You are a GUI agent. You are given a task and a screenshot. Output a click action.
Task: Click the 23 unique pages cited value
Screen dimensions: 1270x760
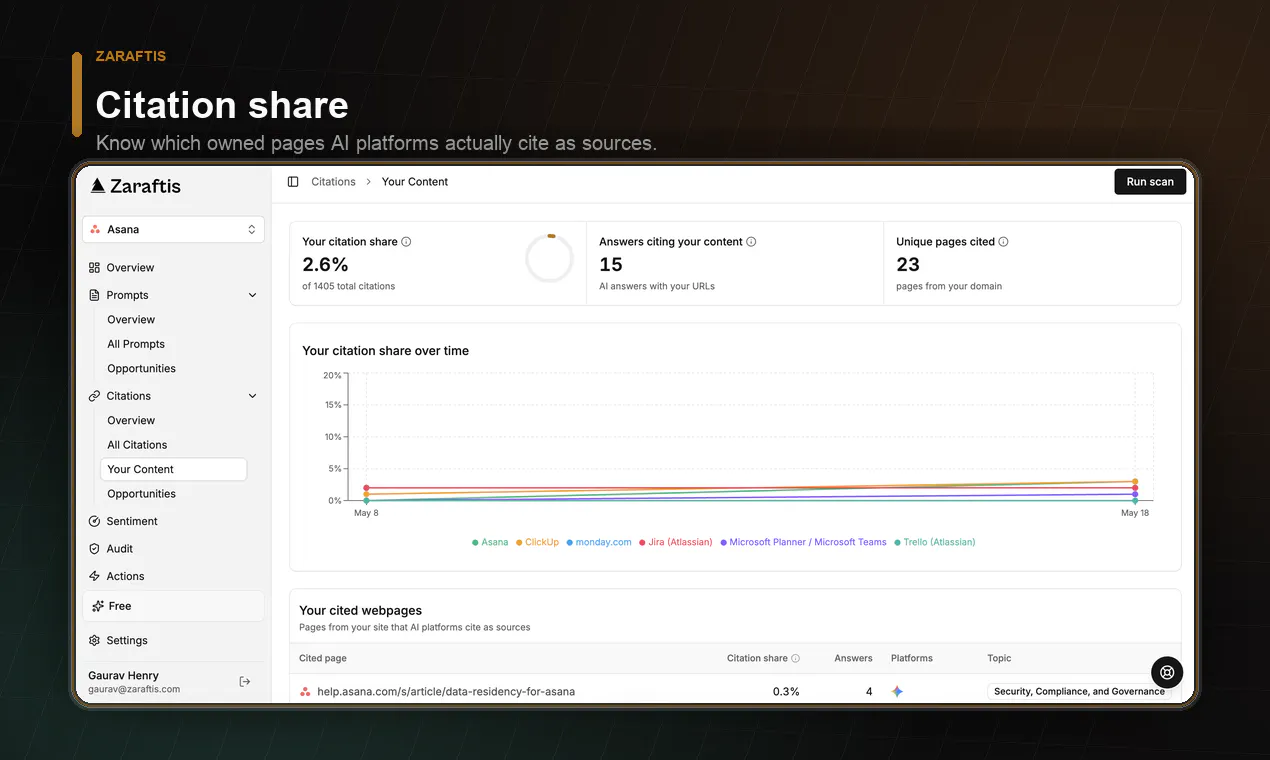click(908, 265)
